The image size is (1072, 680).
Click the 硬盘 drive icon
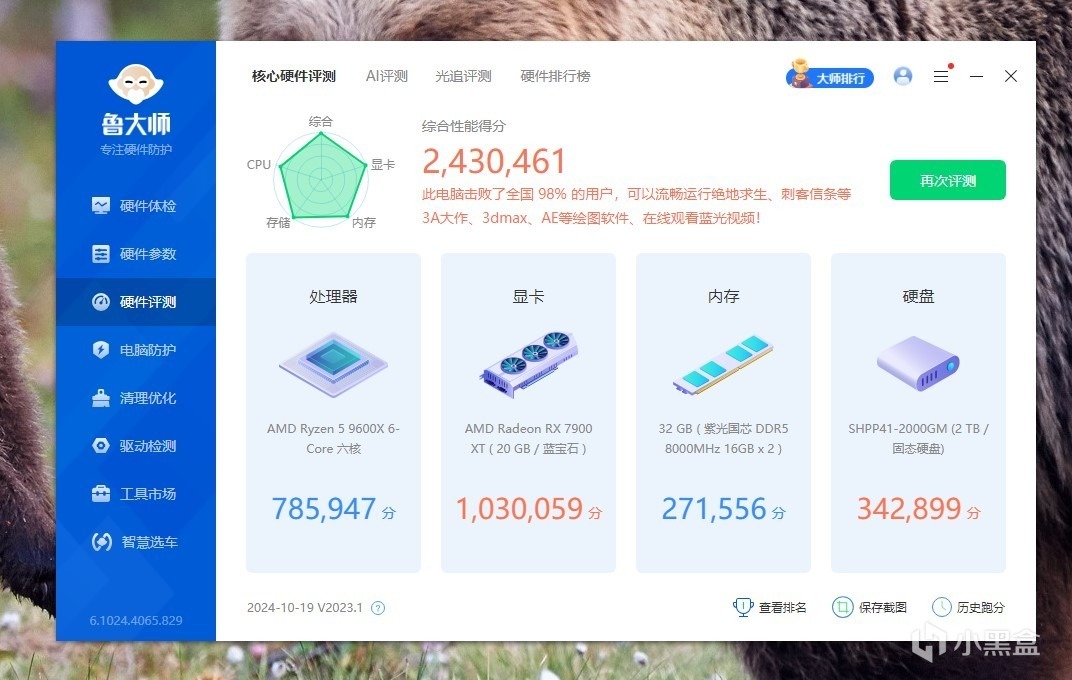(x=918, y=363)
